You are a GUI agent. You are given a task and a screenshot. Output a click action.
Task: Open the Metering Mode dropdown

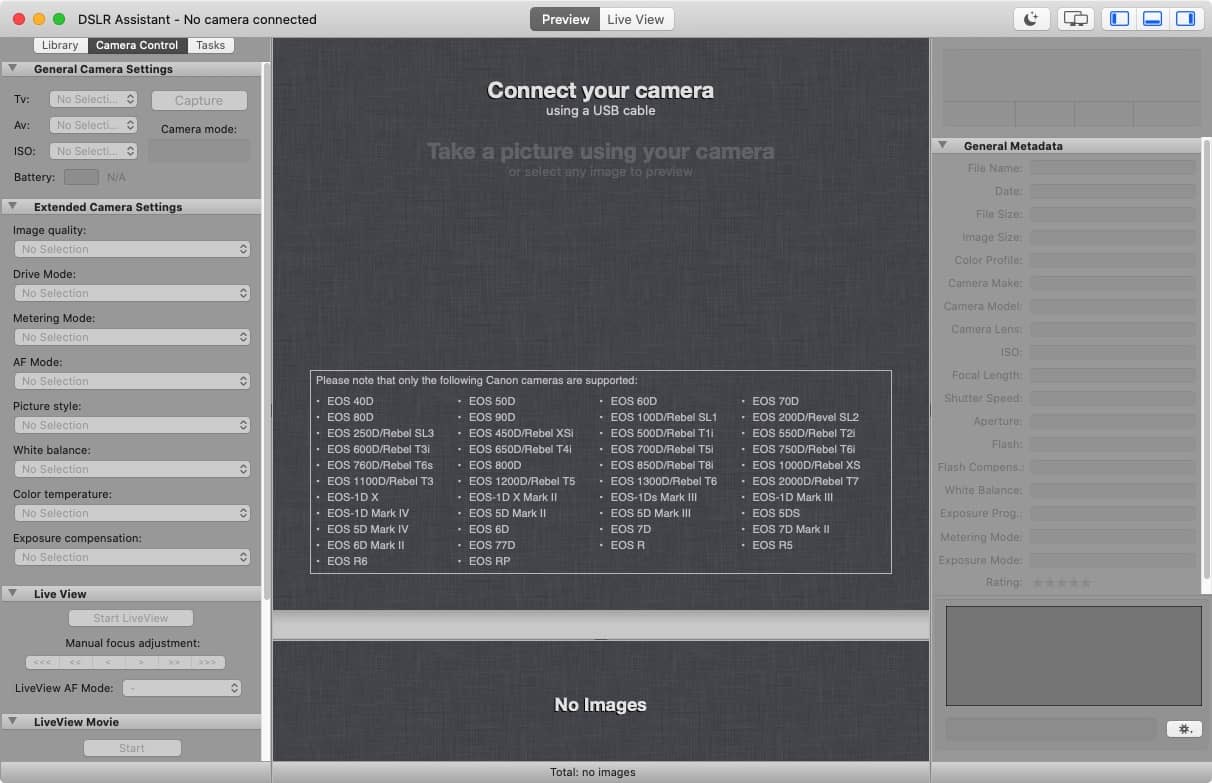click(x=132, y=337)
